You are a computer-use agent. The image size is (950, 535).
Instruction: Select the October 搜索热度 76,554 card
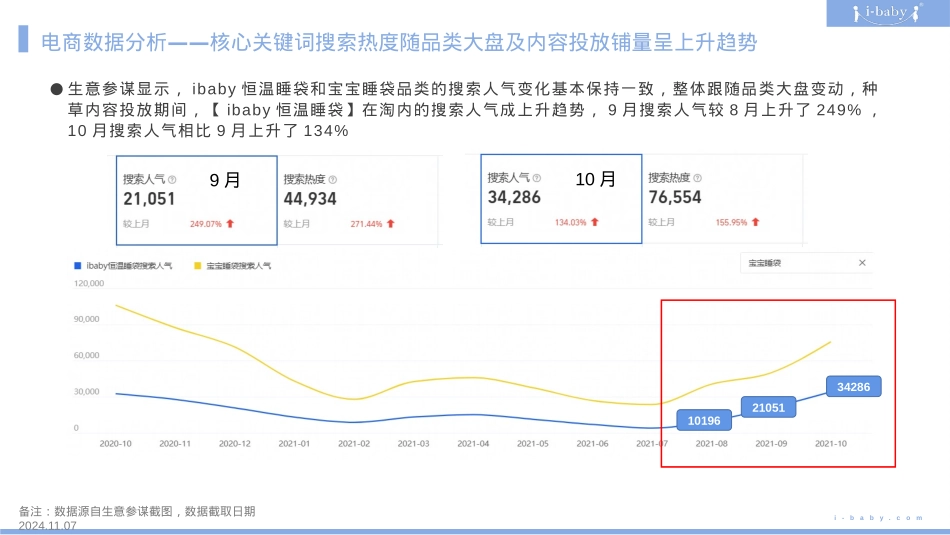[x=723, y=199]
